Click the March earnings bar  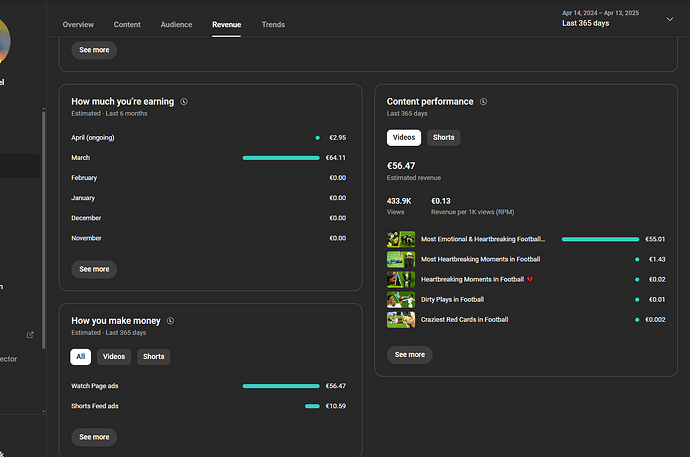tap(281, 158)
